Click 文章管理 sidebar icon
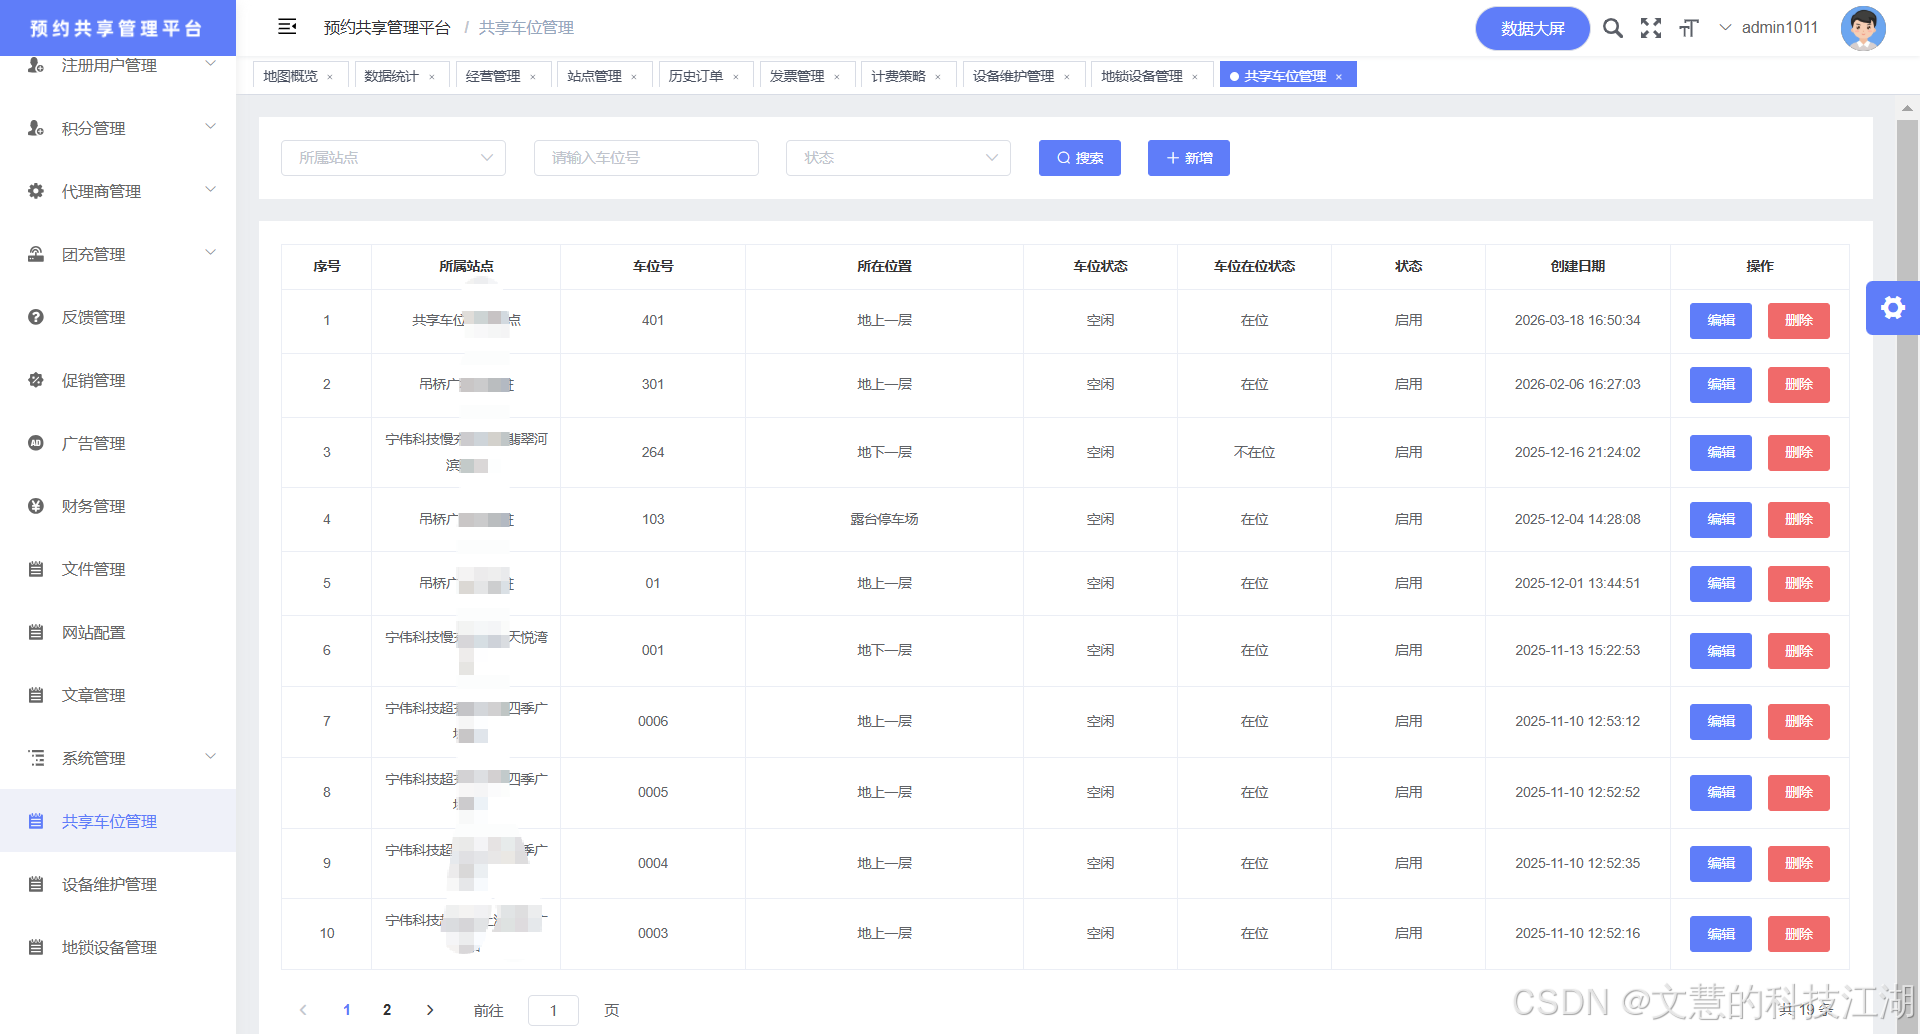The width and height of the screenshot is (1920, 1034). [36, 695]
